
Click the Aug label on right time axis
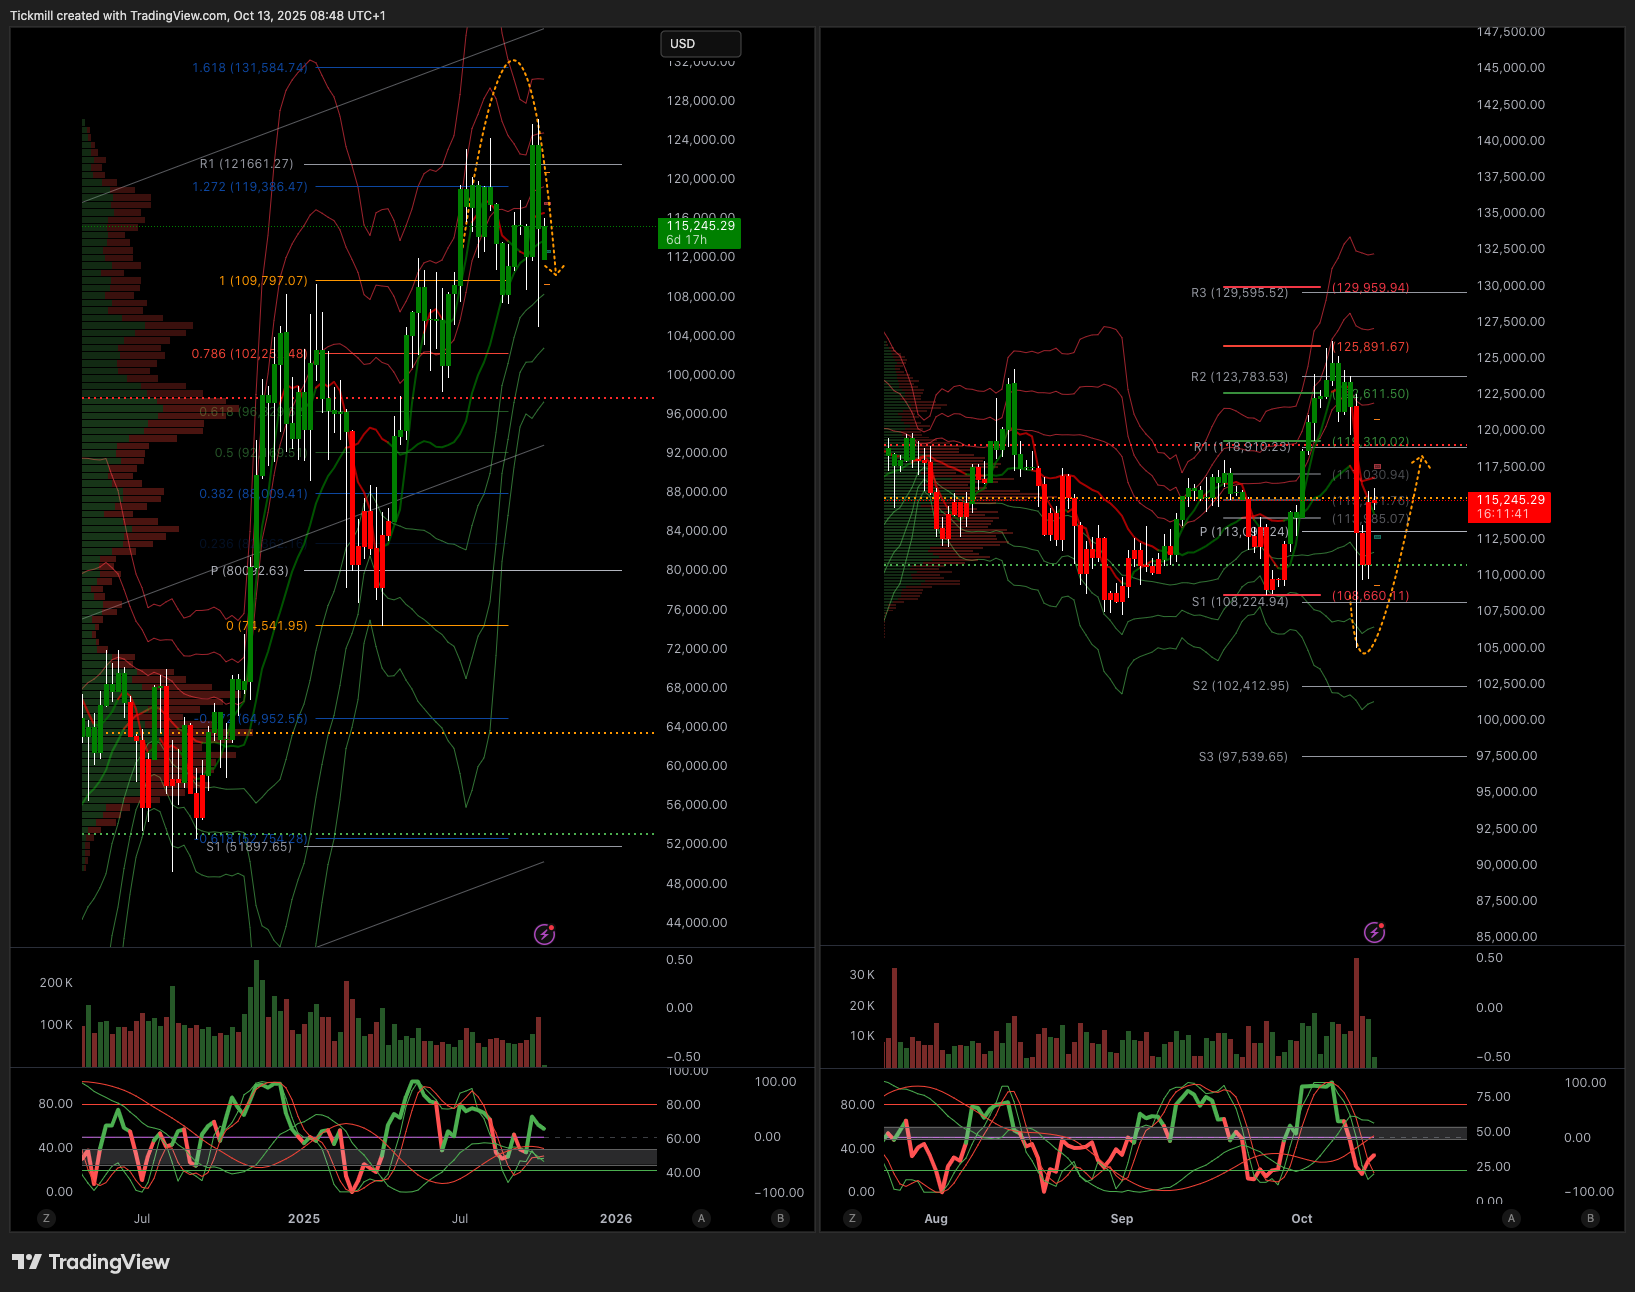(x=936, y=1218)
